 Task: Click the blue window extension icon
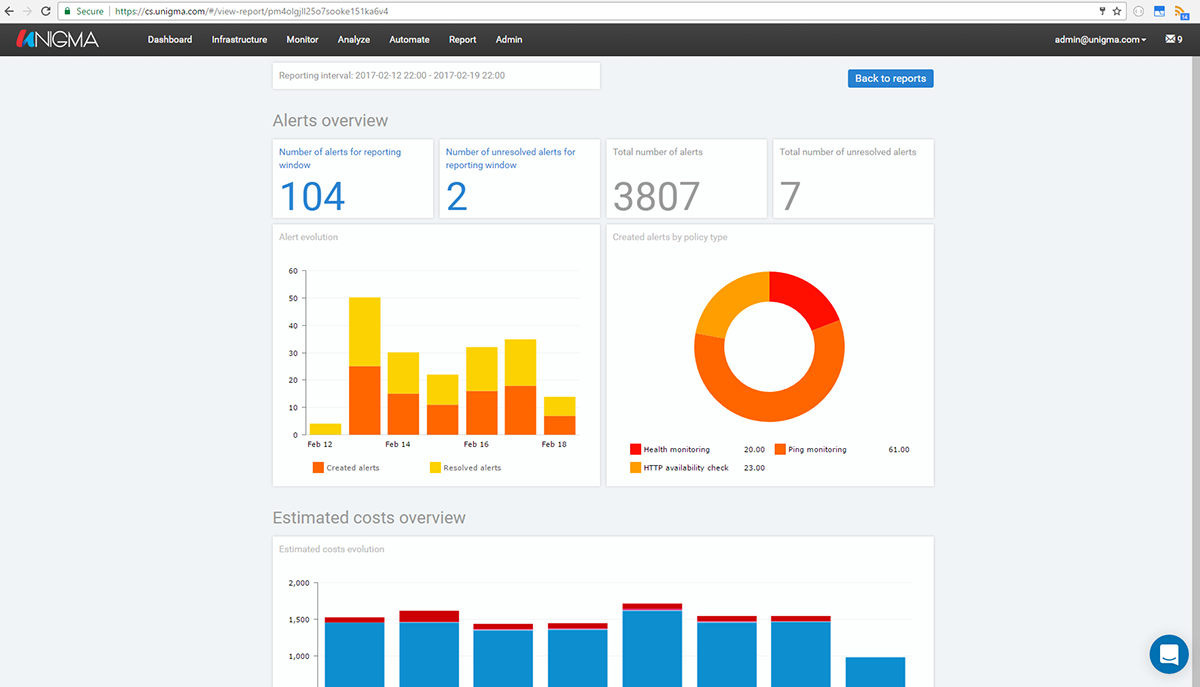[1160, 11]
